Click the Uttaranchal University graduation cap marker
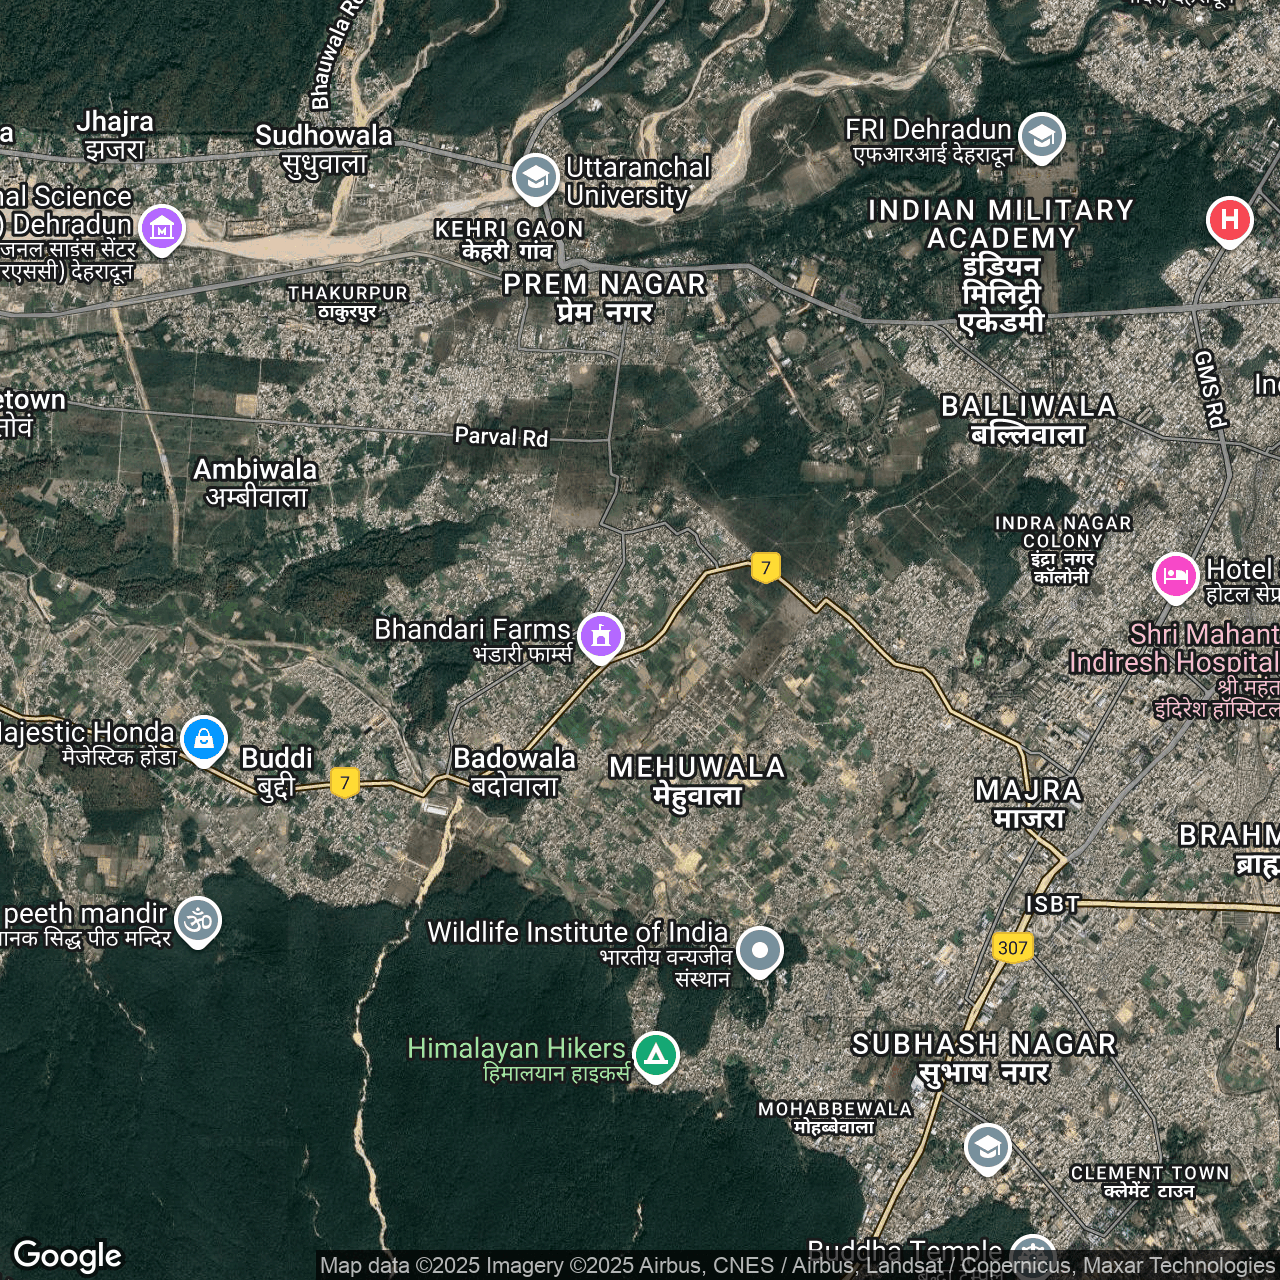 pos(535,178)
